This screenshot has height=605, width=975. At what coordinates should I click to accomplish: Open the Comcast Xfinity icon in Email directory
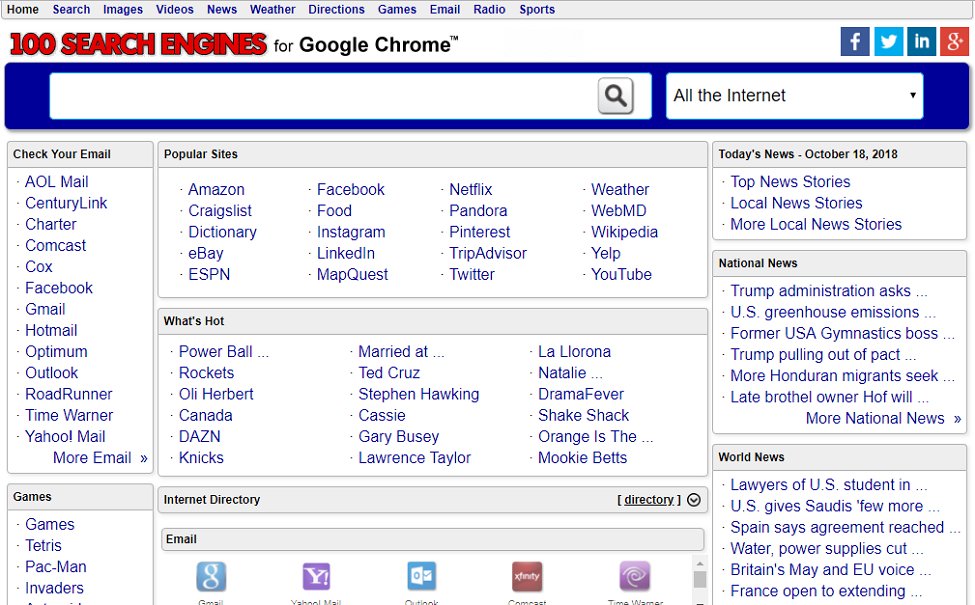point(527,576)
